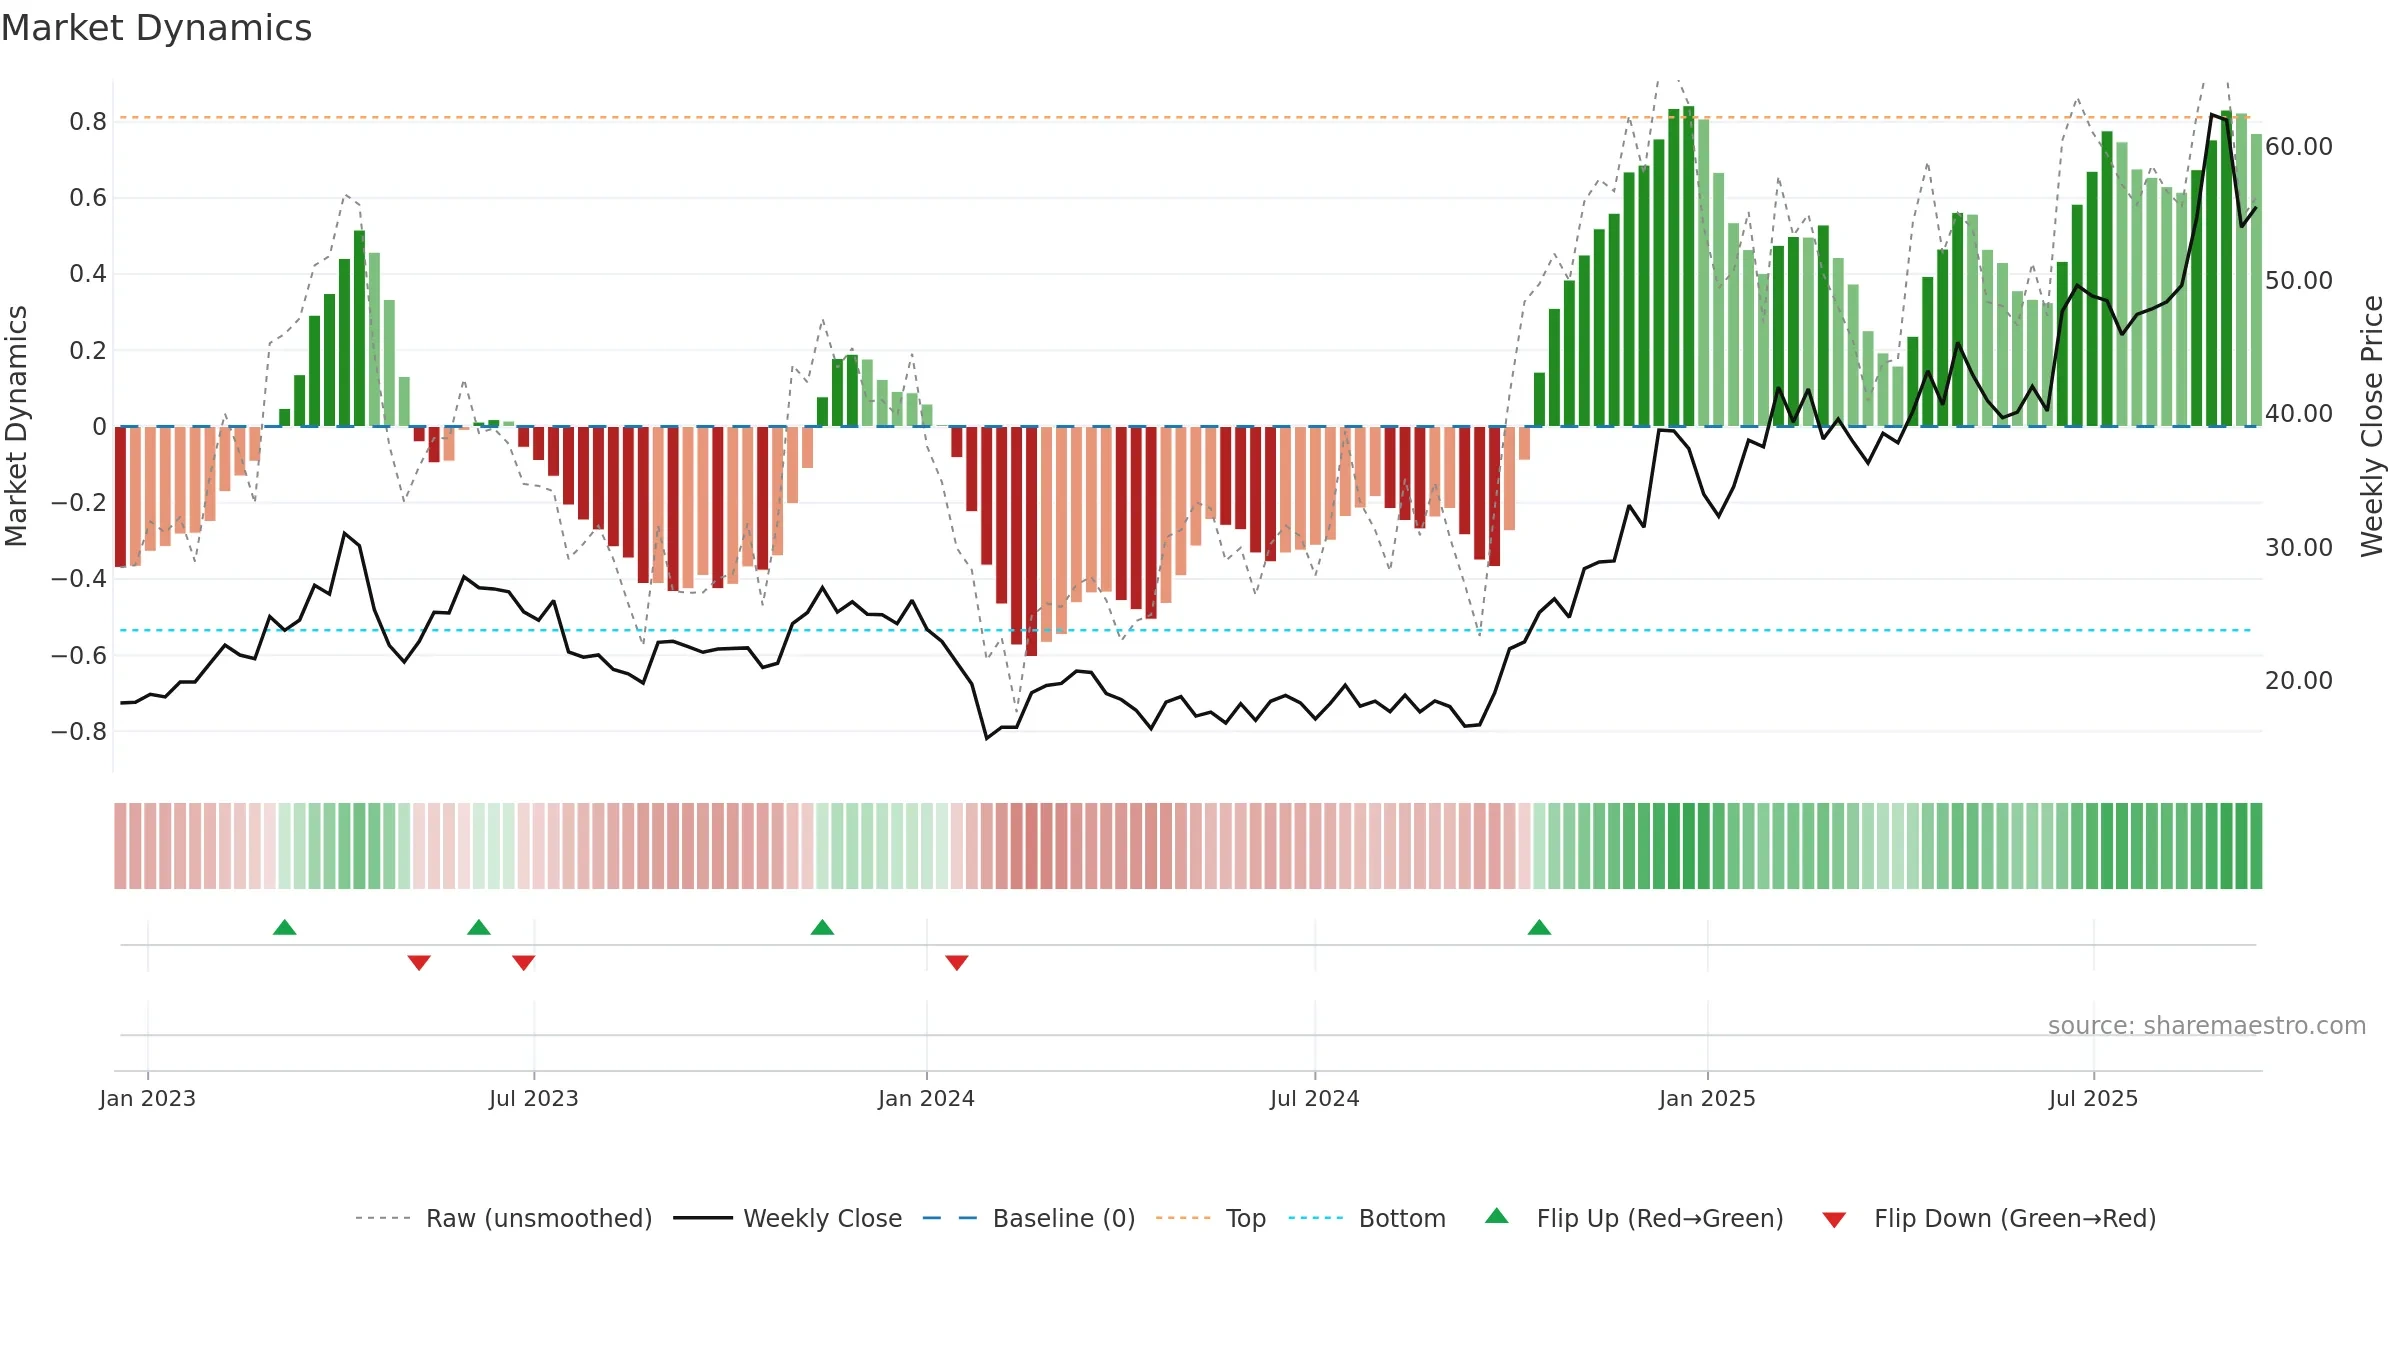
Task: Click the heat strip's dark green final segment
Action: 2256,846
